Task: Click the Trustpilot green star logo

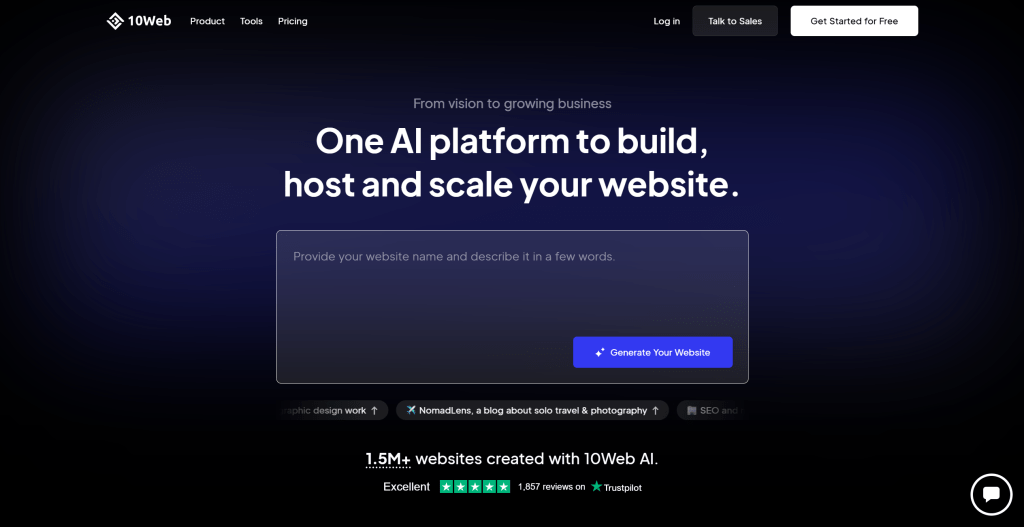Action: point(596,487)
